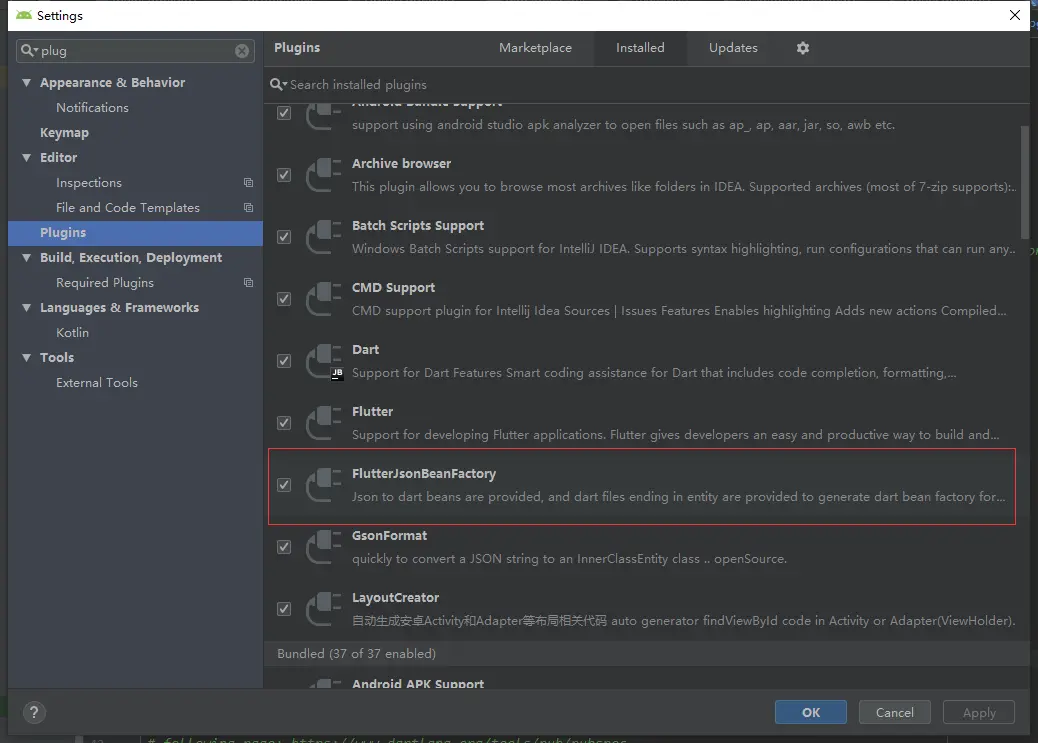
Task: Click the CMD Support plugin icon
Action: pyautogui.click(x=324, y=299)
